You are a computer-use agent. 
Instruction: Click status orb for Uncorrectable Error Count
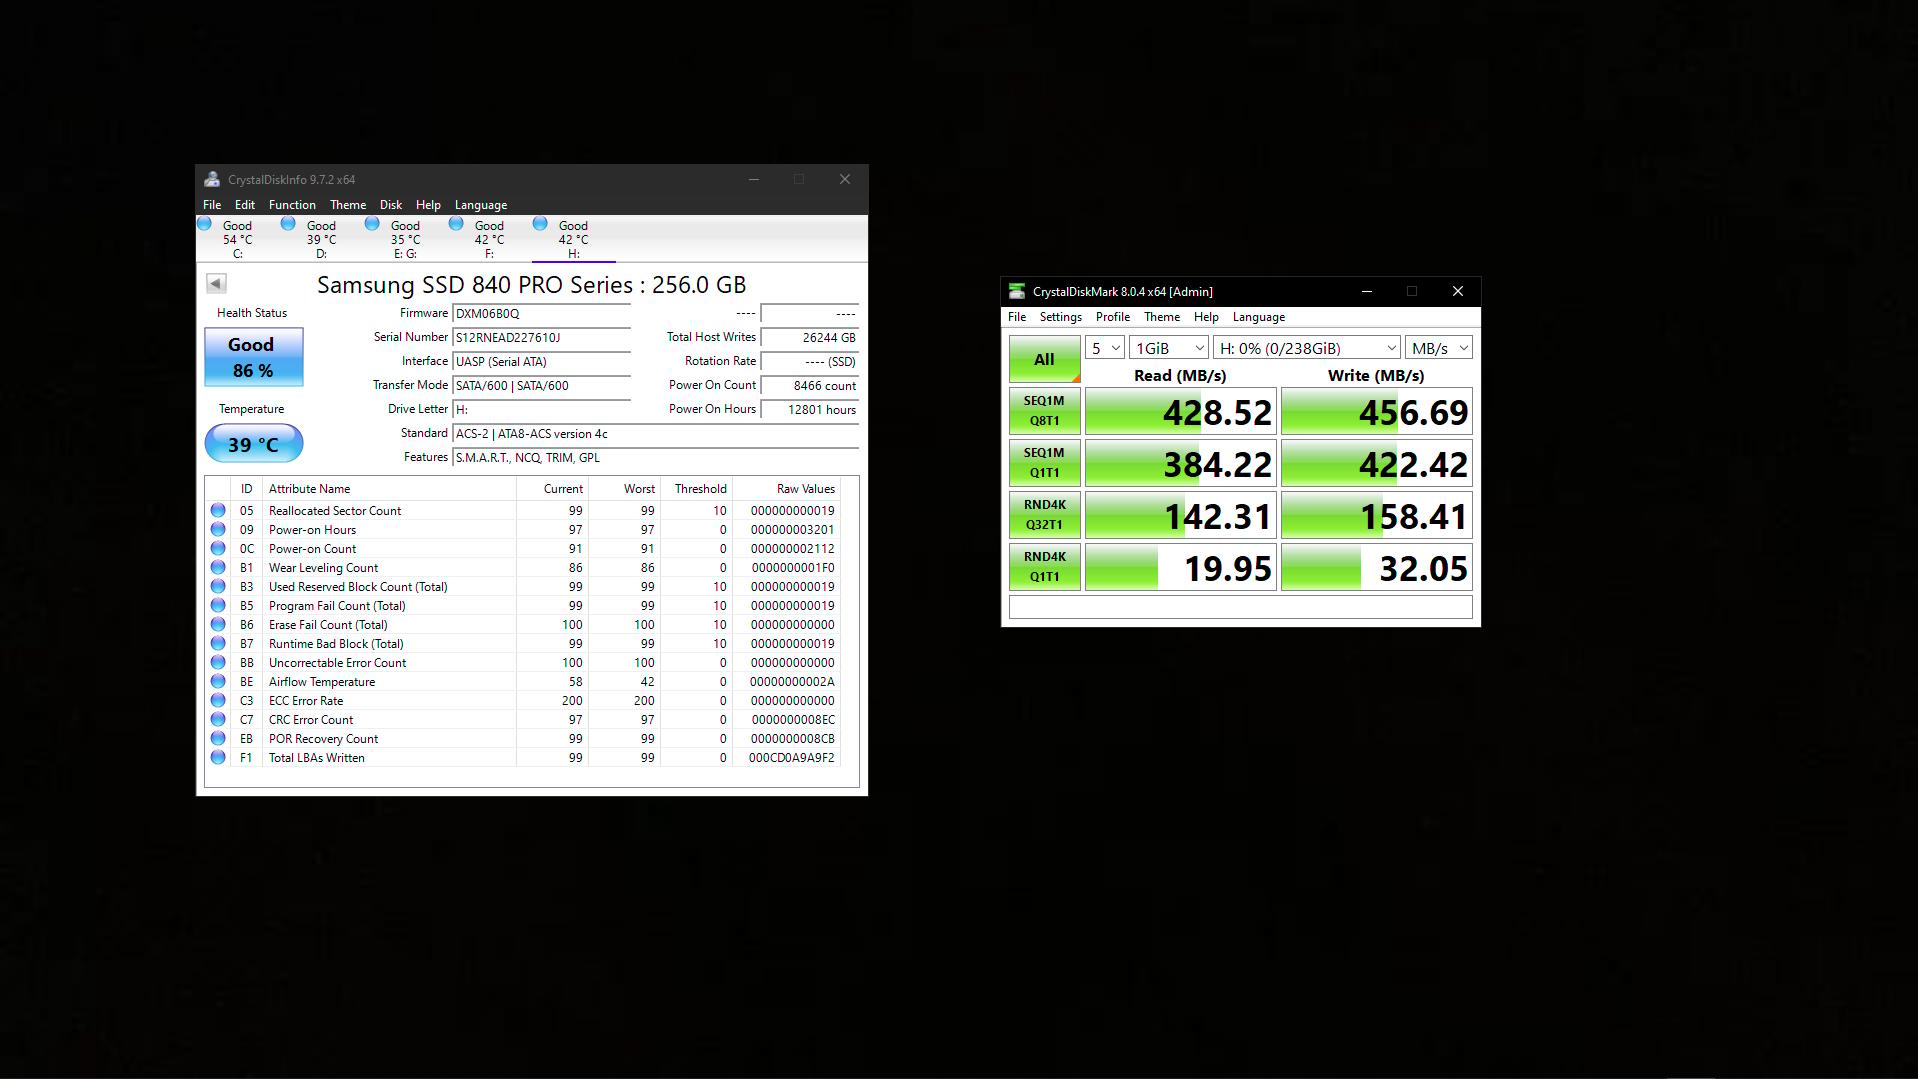(218, 662)
